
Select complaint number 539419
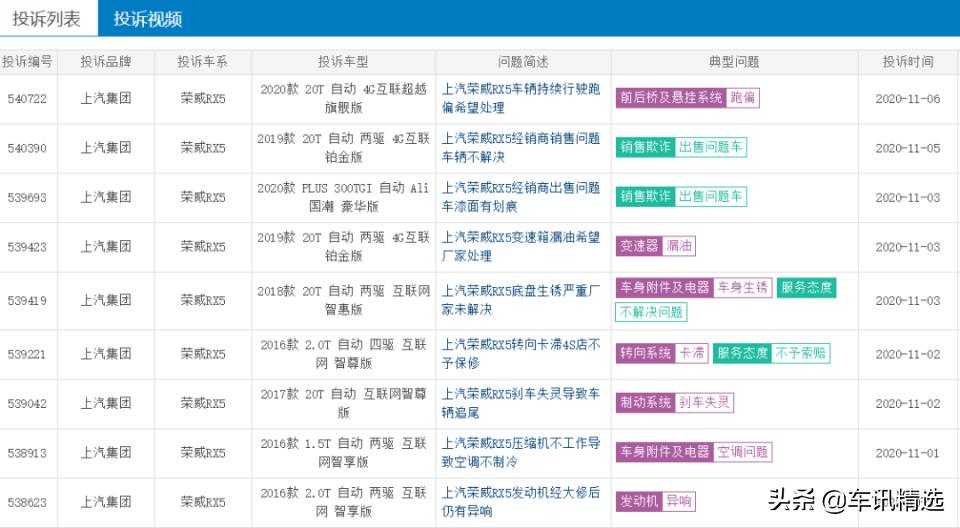pyautogui.click(x=27, y=300)
